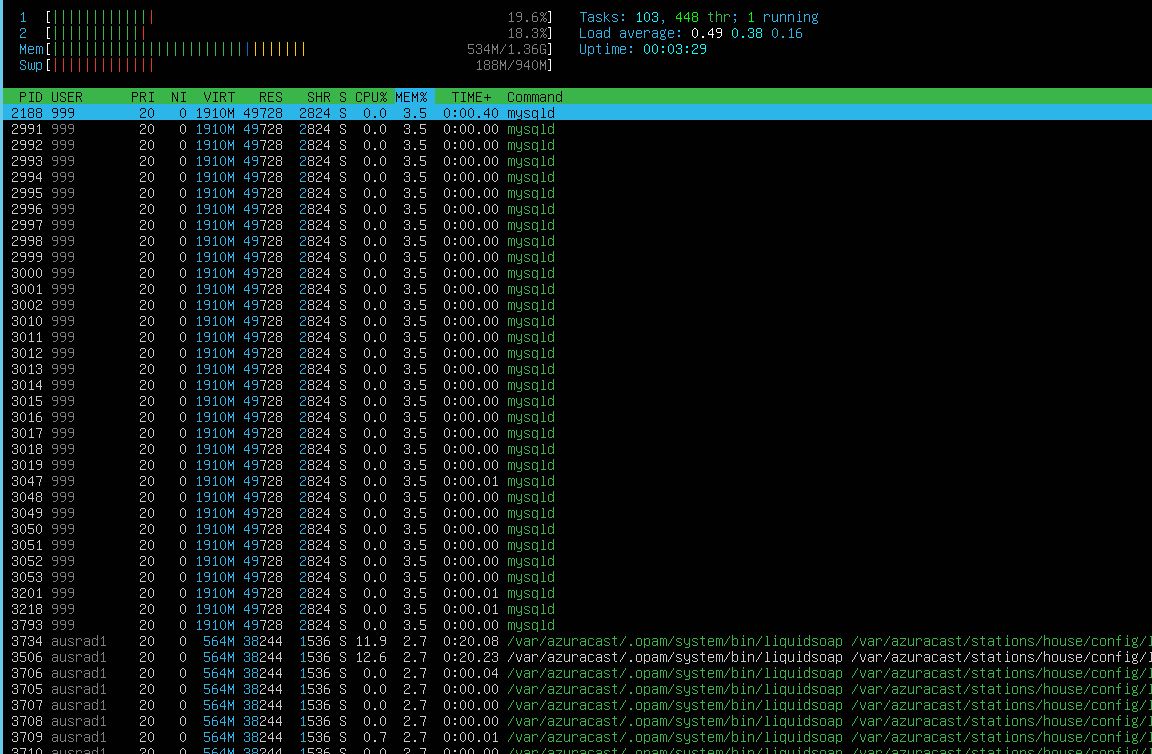Select mysqld row with PID 3047
The height and width of the screenshot is (754, 1152).
point(576,481)
